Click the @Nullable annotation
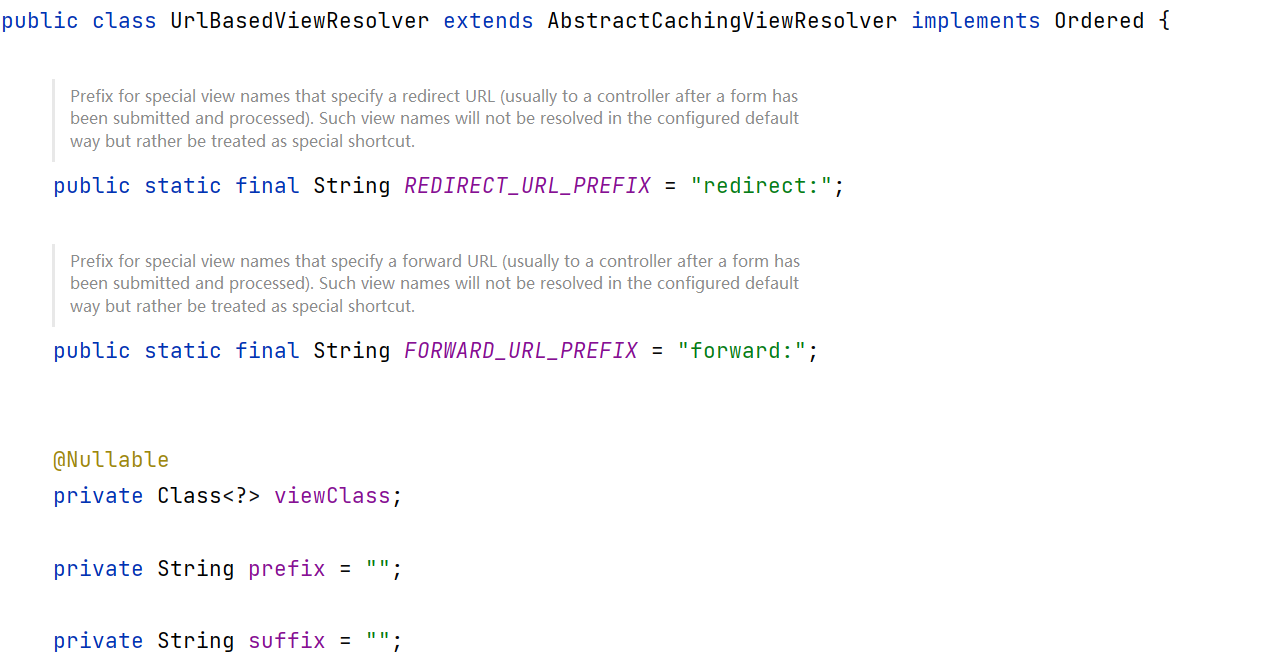The width and height of the screenshot is (1271, 667). [111, 460]
